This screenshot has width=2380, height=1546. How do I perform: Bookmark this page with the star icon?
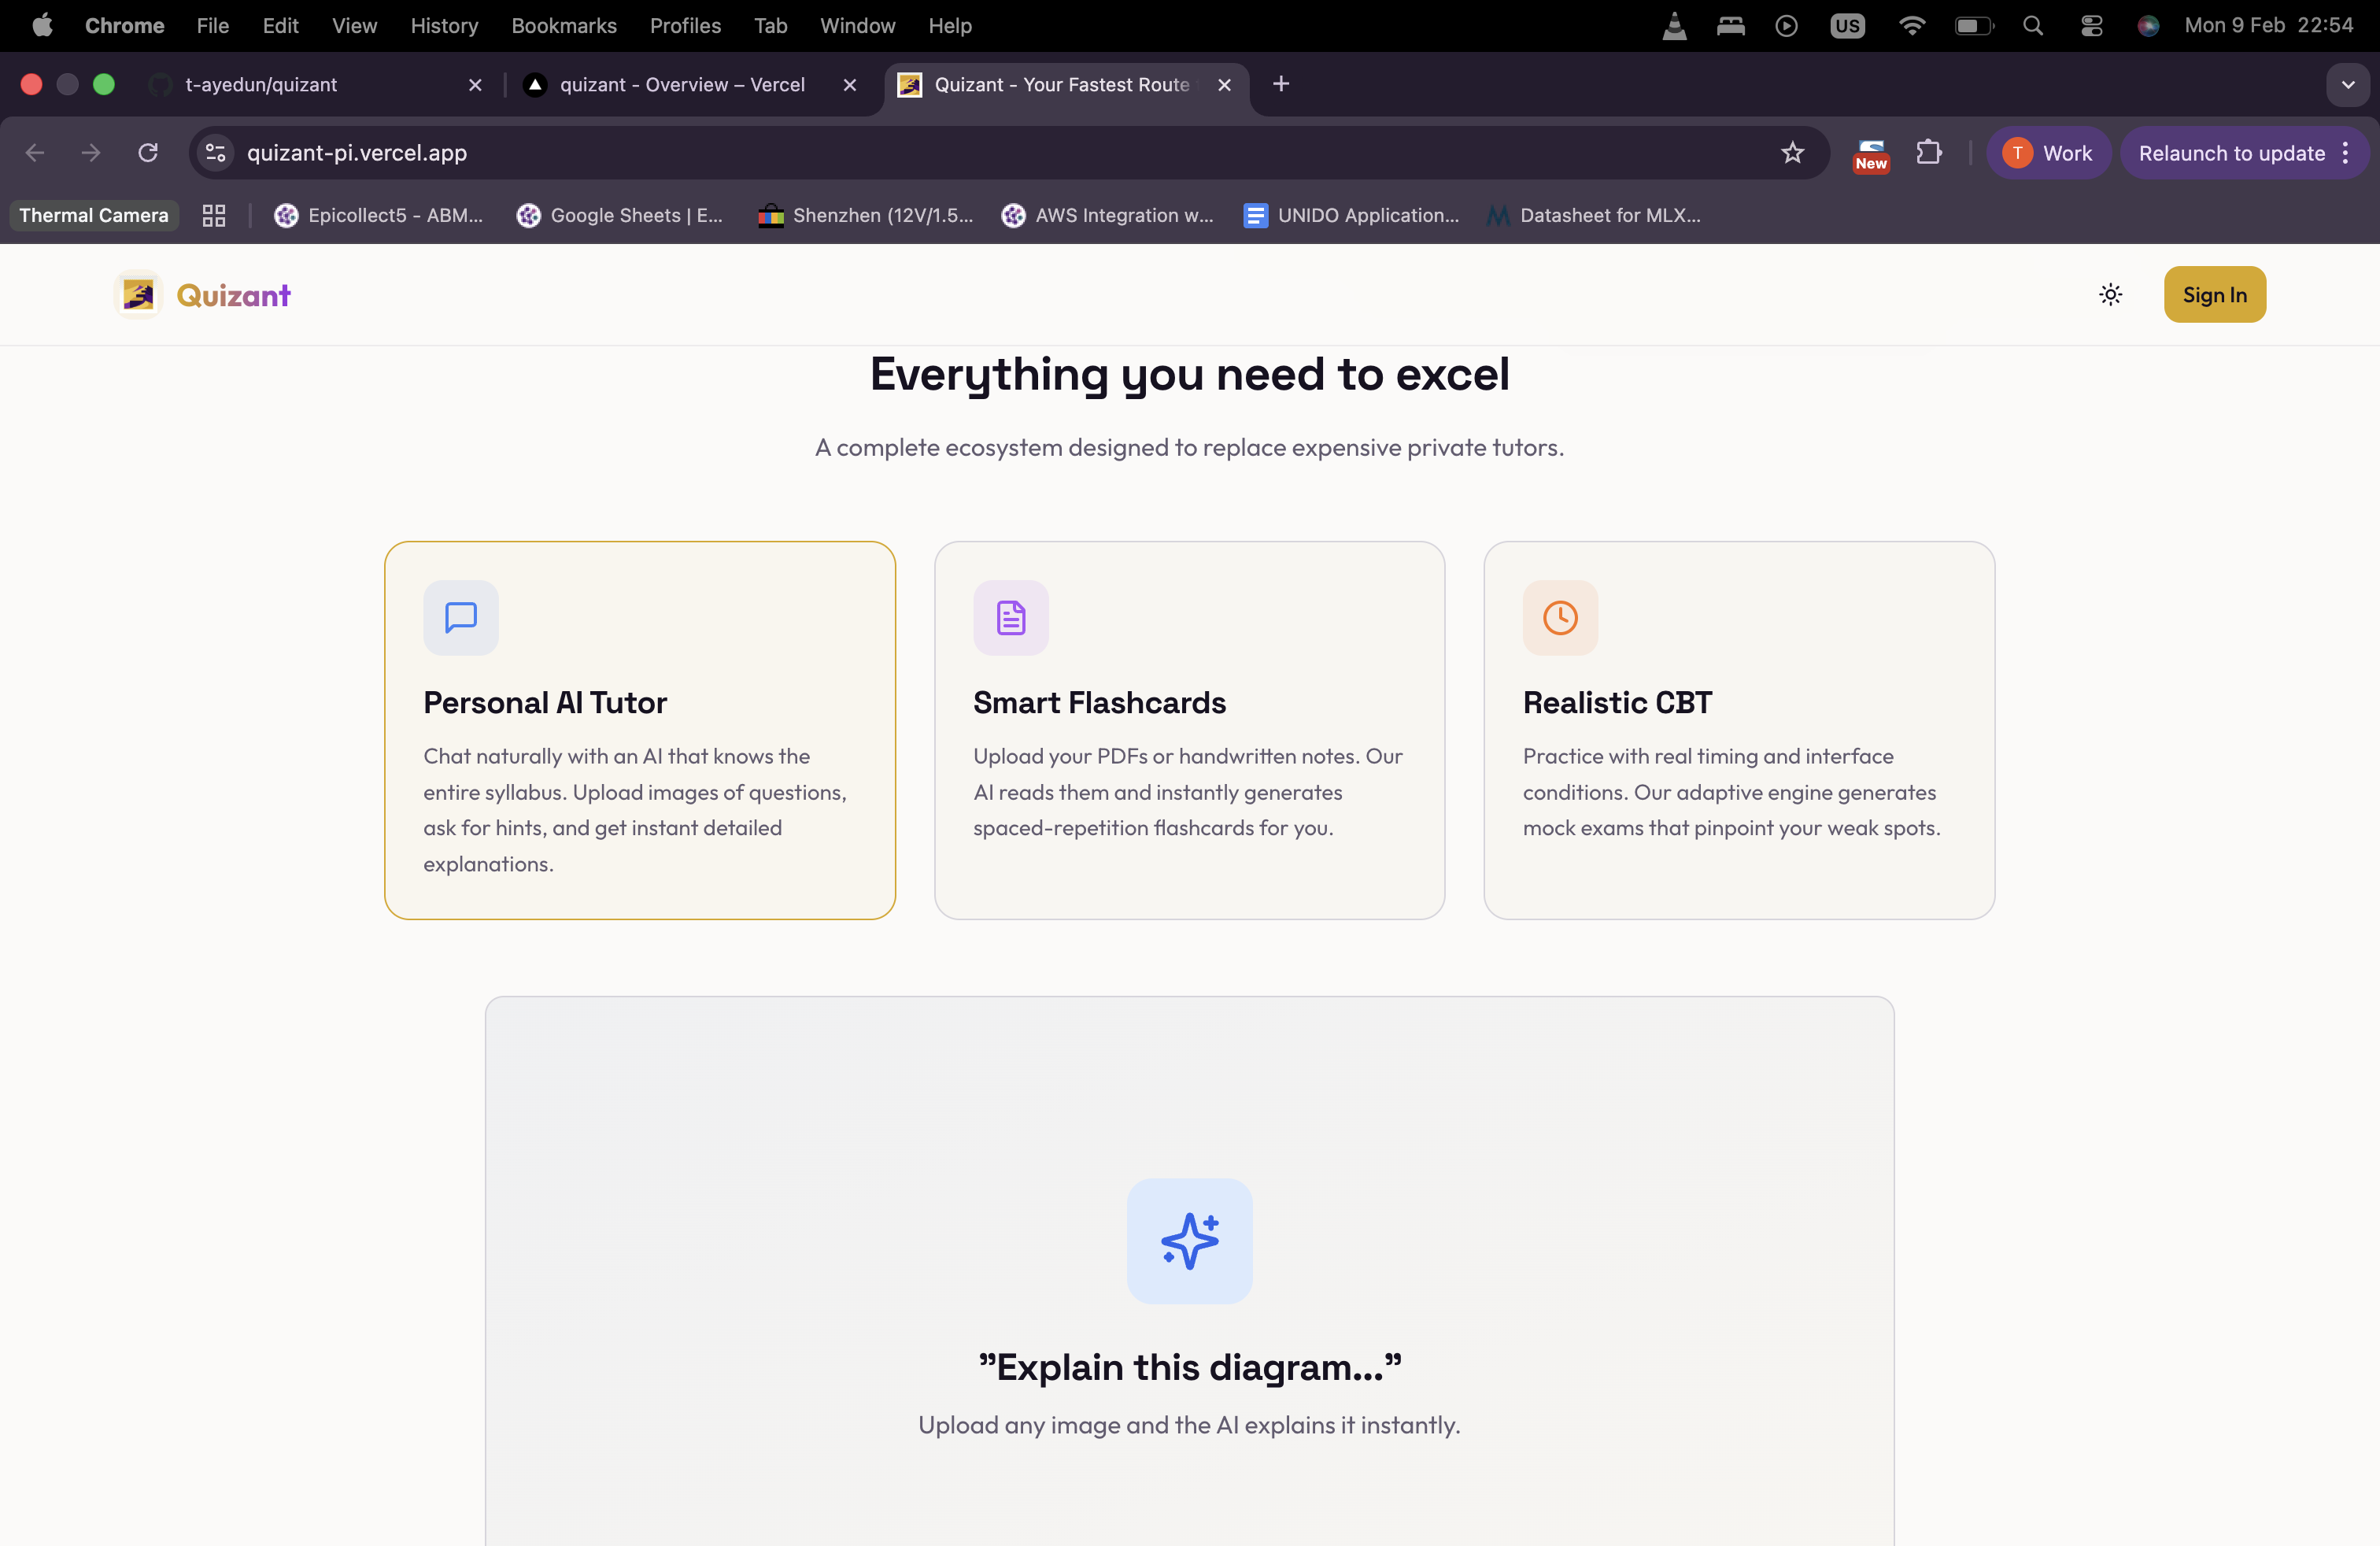(1792, 153)
